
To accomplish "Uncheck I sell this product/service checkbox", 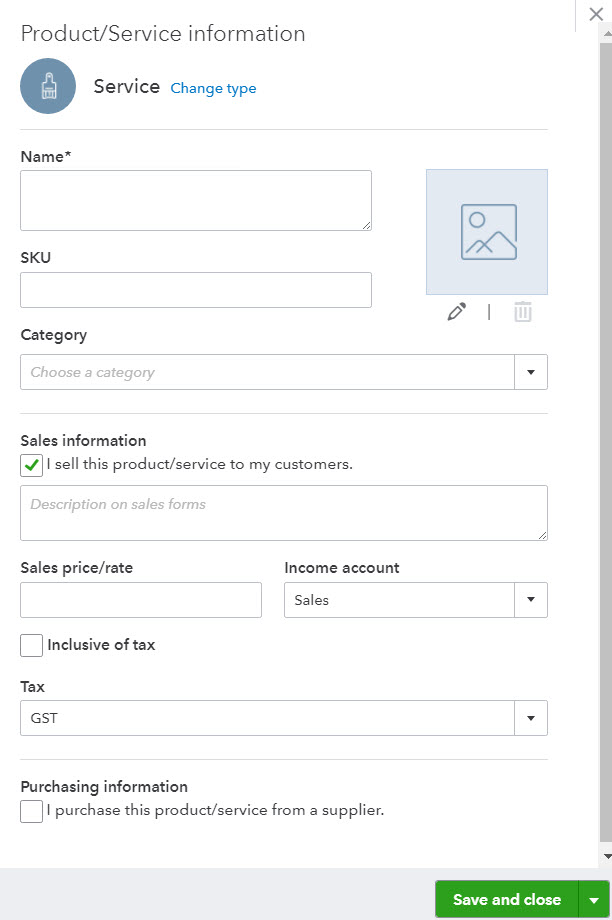I will [32, 465].
